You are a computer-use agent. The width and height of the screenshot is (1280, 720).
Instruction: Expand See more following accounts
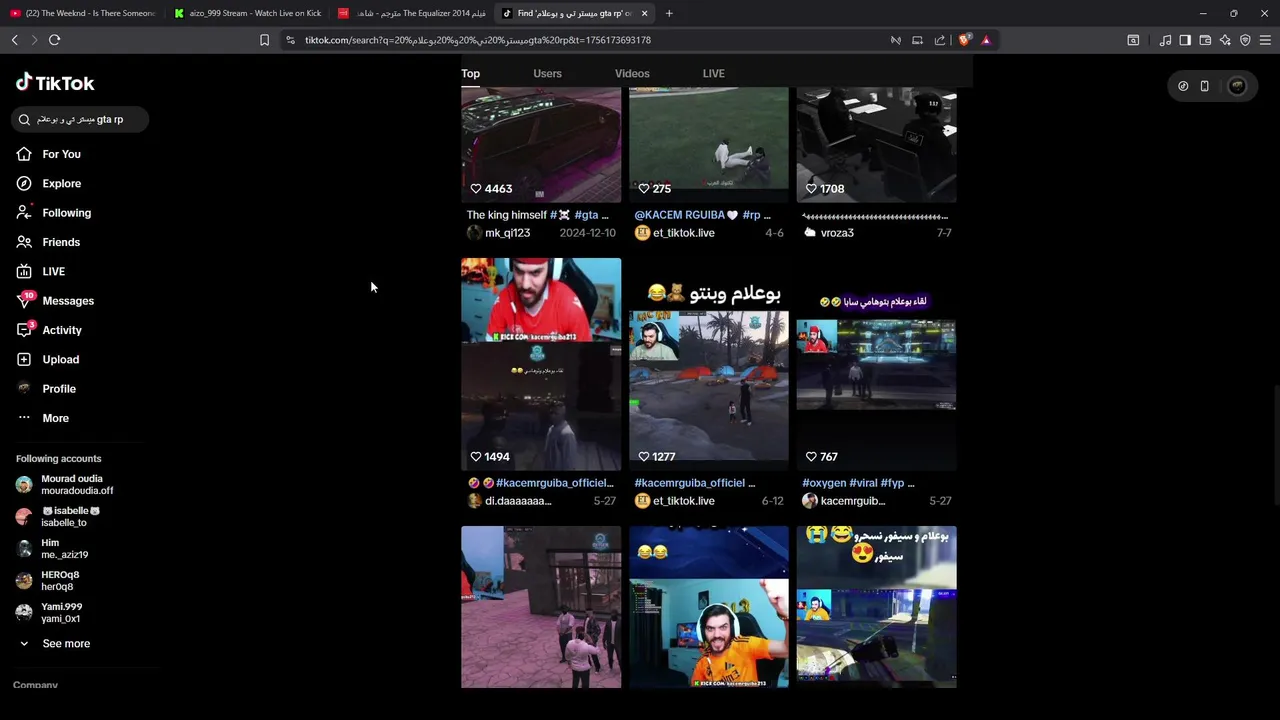(66, 644)
